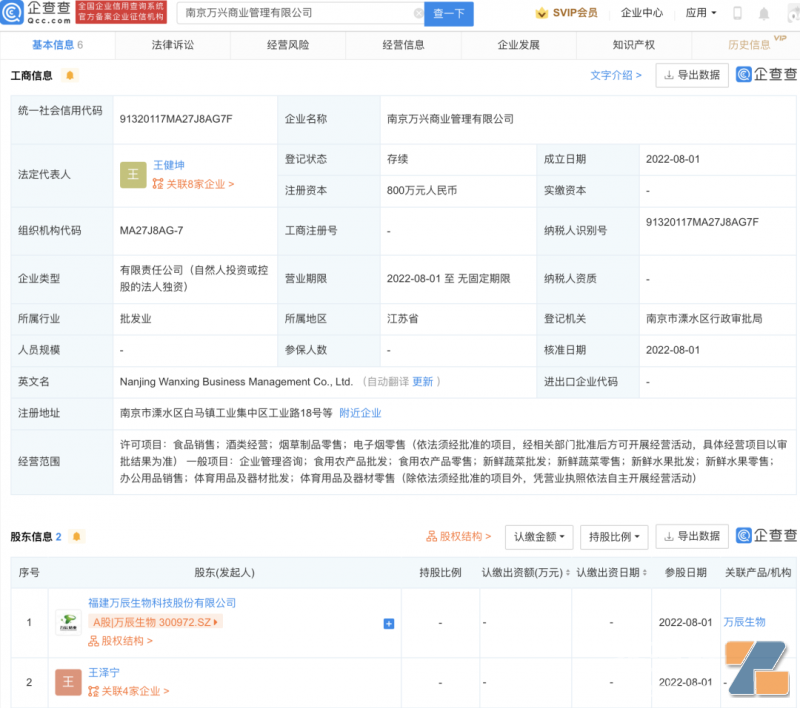This screenshot has width=800, height=708.
Task: Open the 认缴金额 dropdown
Action: click(x=541, y=536)
